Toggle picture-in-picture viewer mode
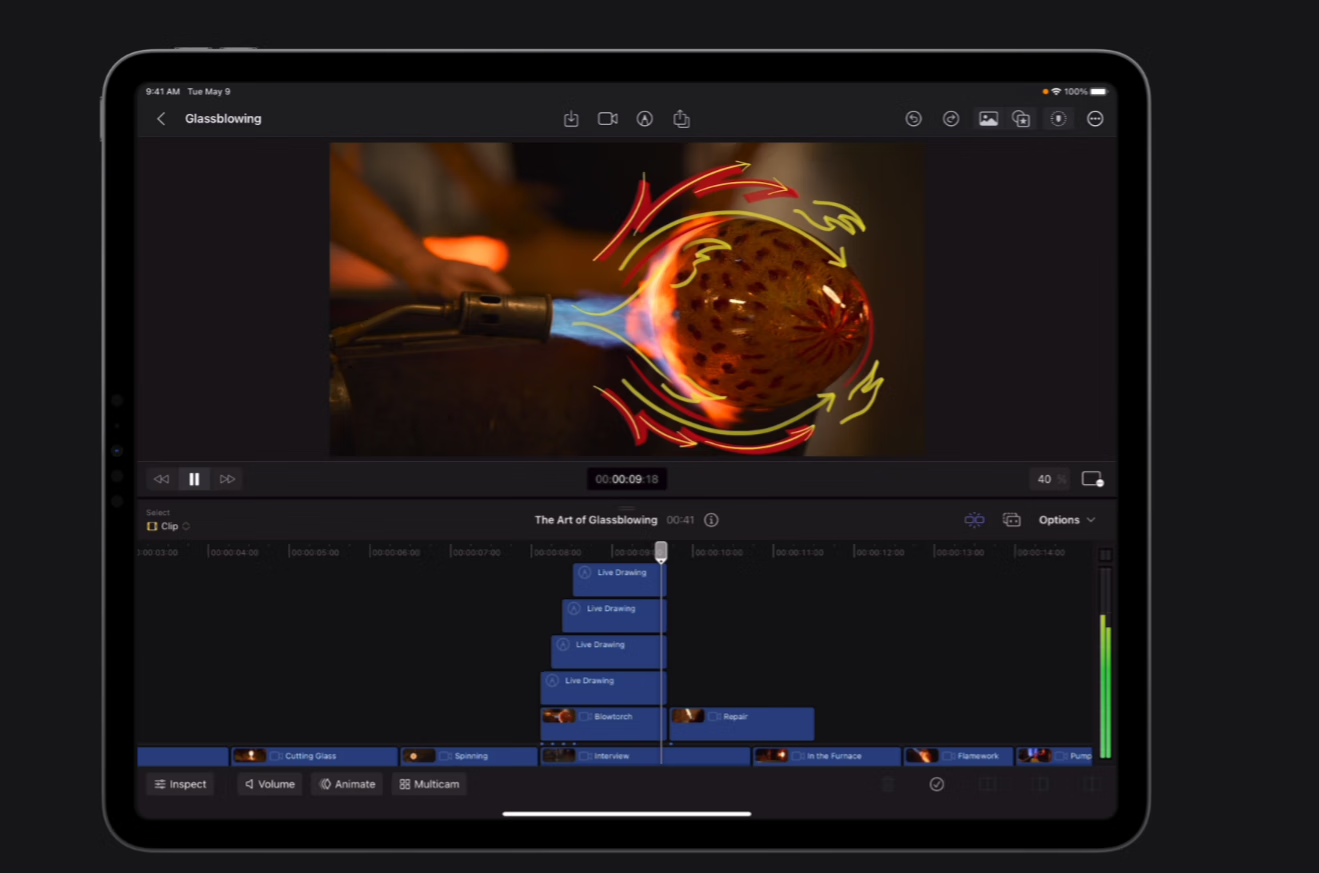This screenshot has height=873, width=1319. click(1092, 479)
